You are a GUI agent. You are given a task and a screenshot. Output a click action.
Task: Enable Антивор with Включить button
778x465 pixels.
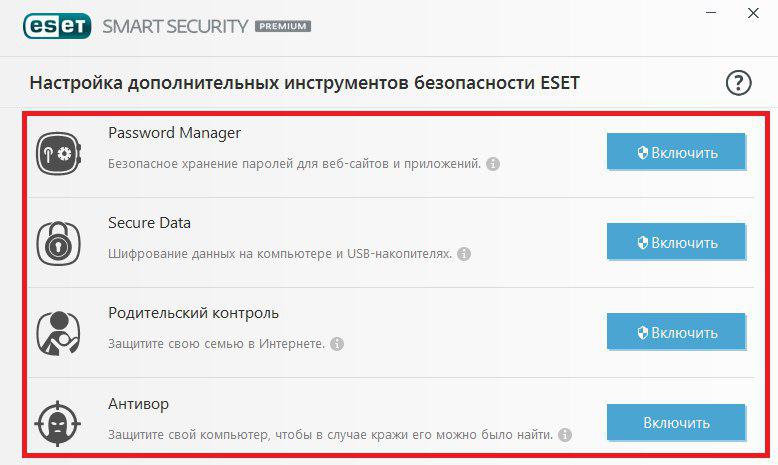pyautogui.click(x=676, y=422)
